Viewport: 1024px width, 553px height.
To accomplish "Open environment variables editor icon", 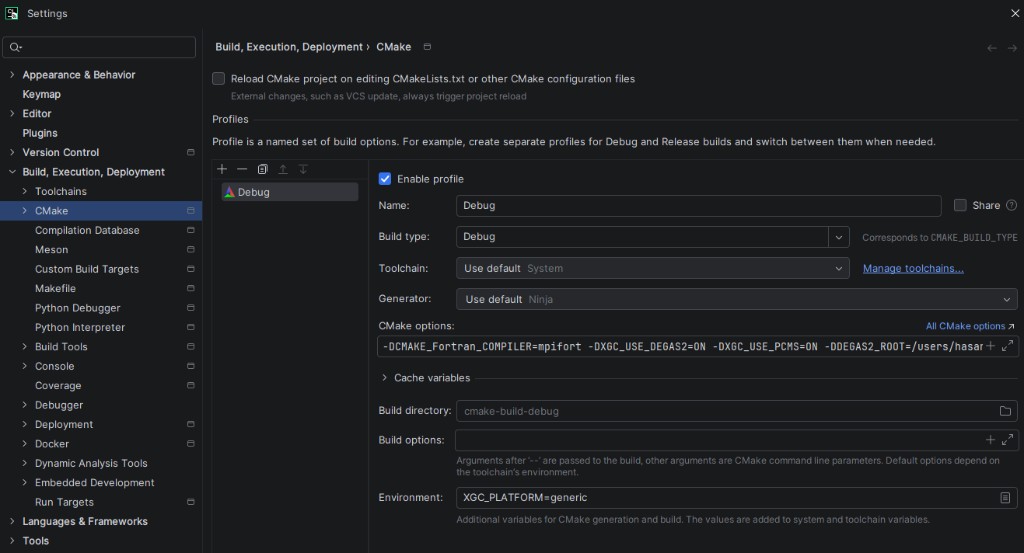I will pyautogui.click(x=1005, y=498).
